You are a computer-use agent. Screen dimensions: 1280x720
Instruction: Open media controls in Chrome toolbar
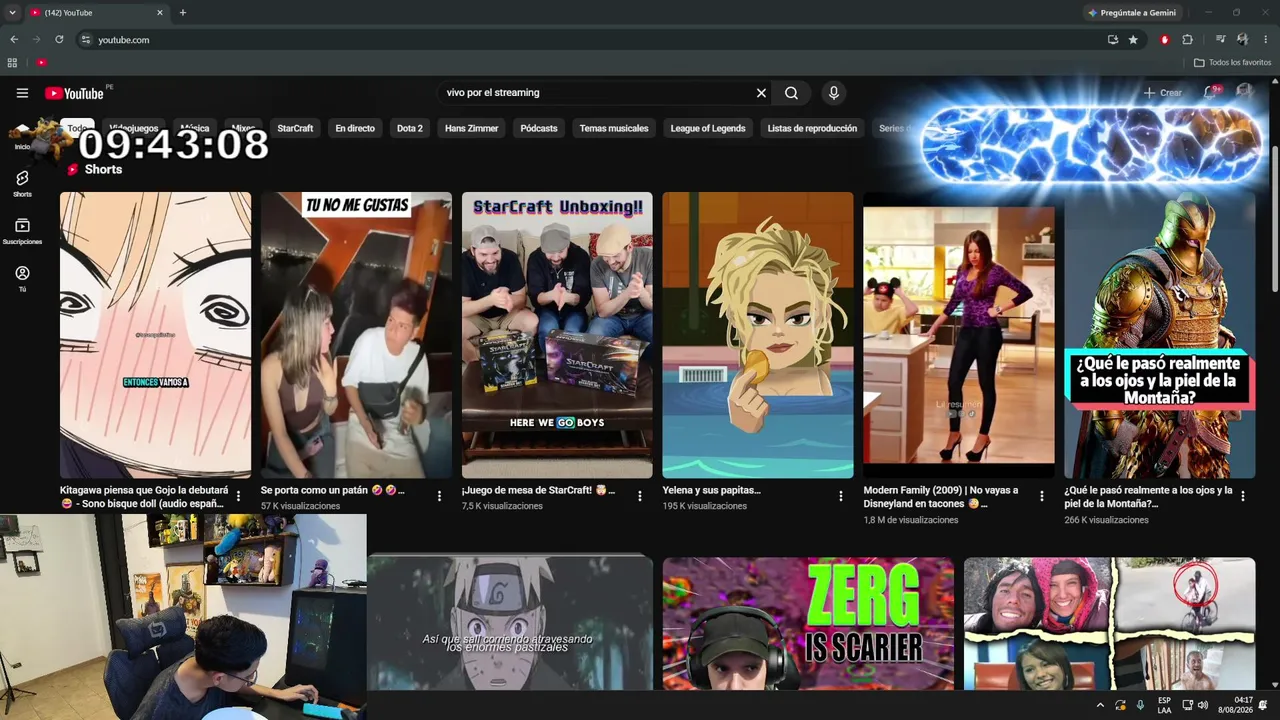click(x=1220, y=40)
